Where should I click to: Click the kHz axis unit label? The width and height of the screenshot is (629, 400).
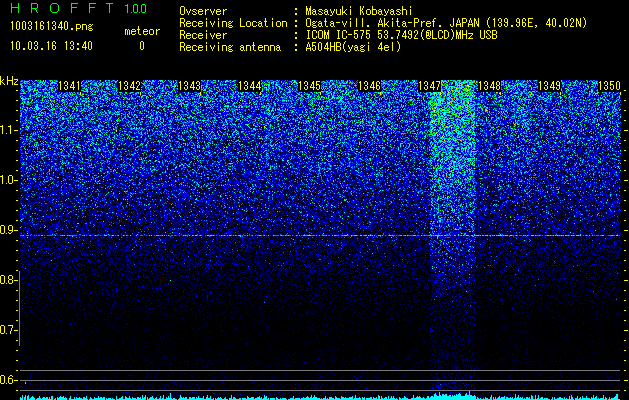point(9,81)
